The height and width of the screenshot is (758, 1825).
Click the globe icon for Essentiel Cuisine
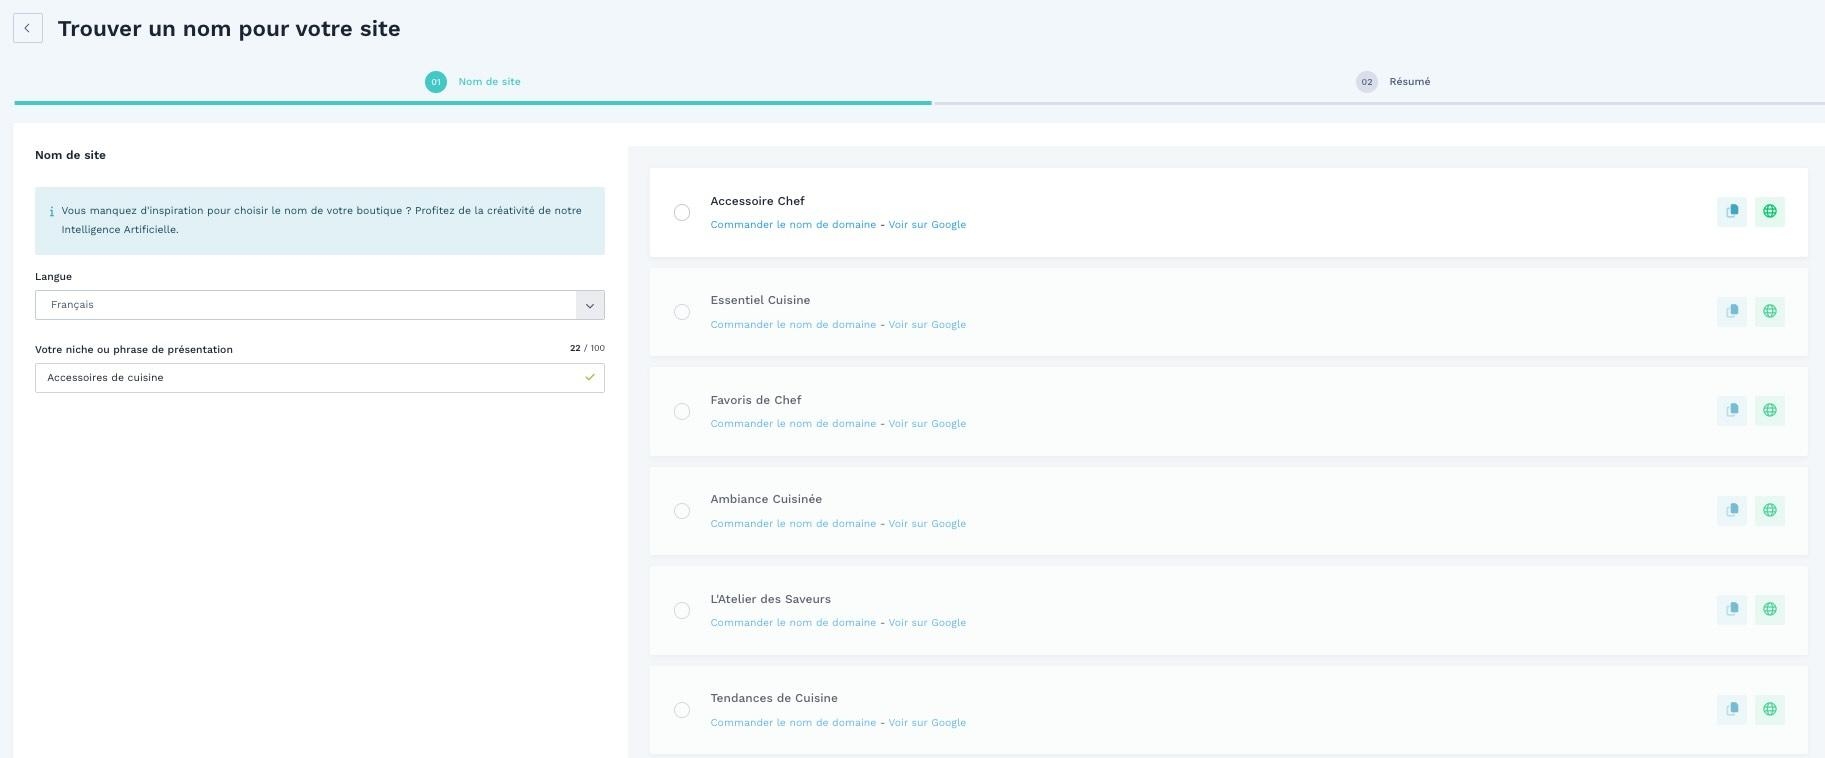point(1769,311)
